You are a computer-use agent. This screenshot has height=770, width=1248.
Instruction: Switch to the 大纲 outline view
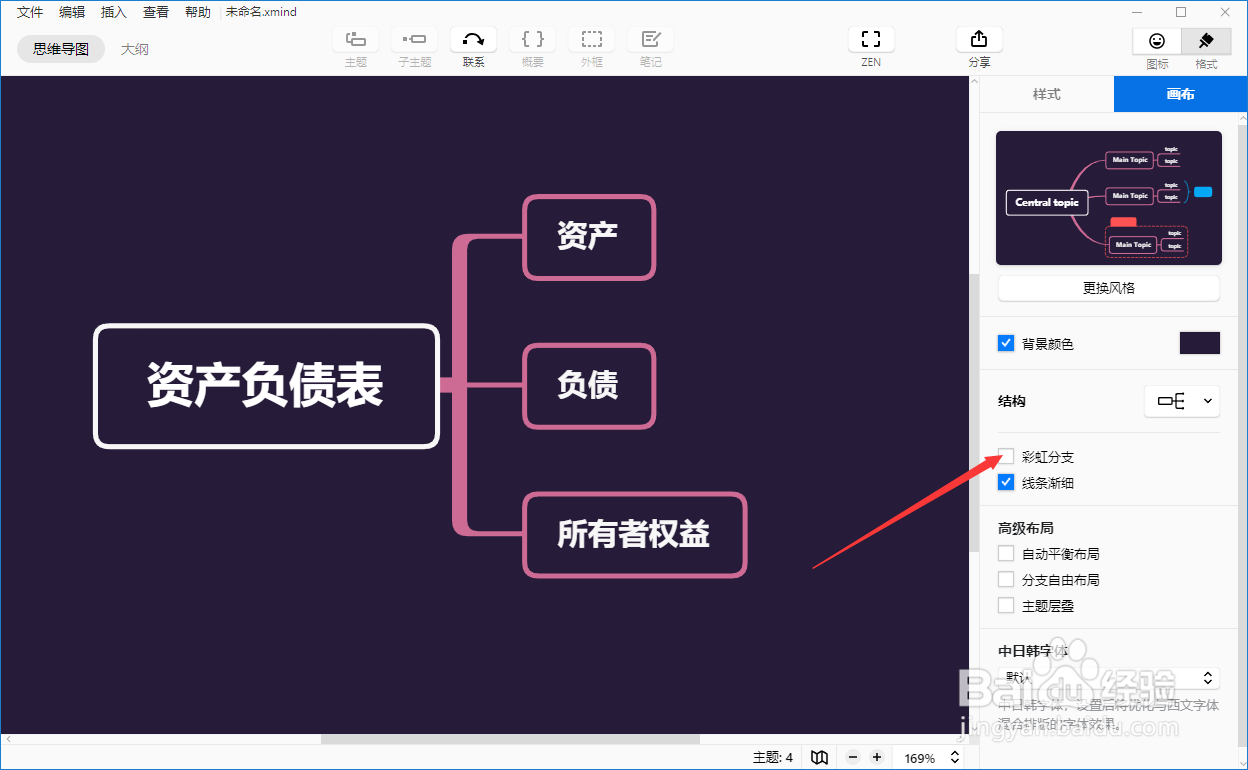pyautogui.click(x=135, y=47)
